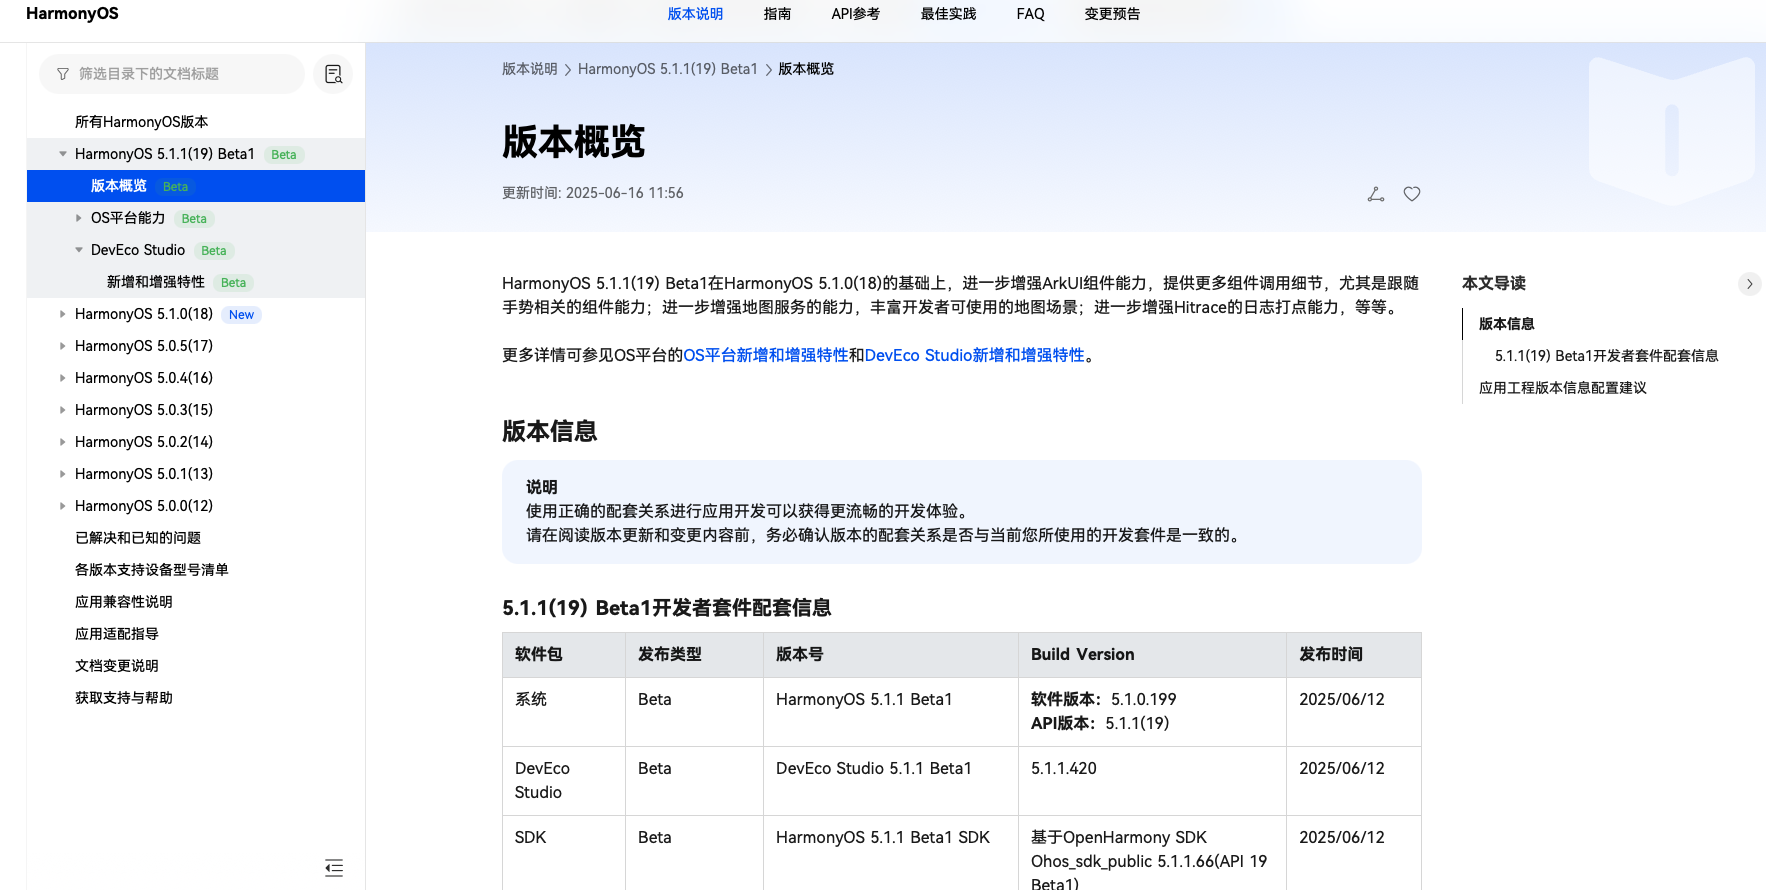Open the OS平台新增和增强特性 link
This screenshot has height=890, width=1766.
point(765,355)
